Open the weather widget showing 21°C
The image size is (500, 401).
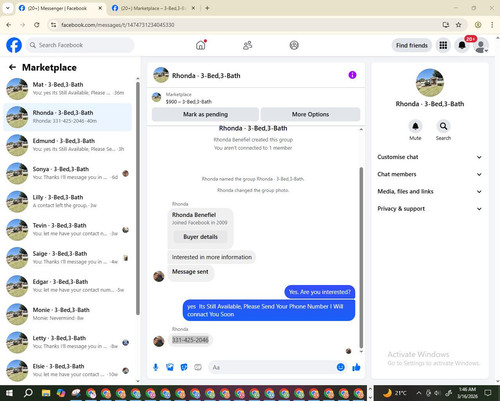click(x=395, y=393)
